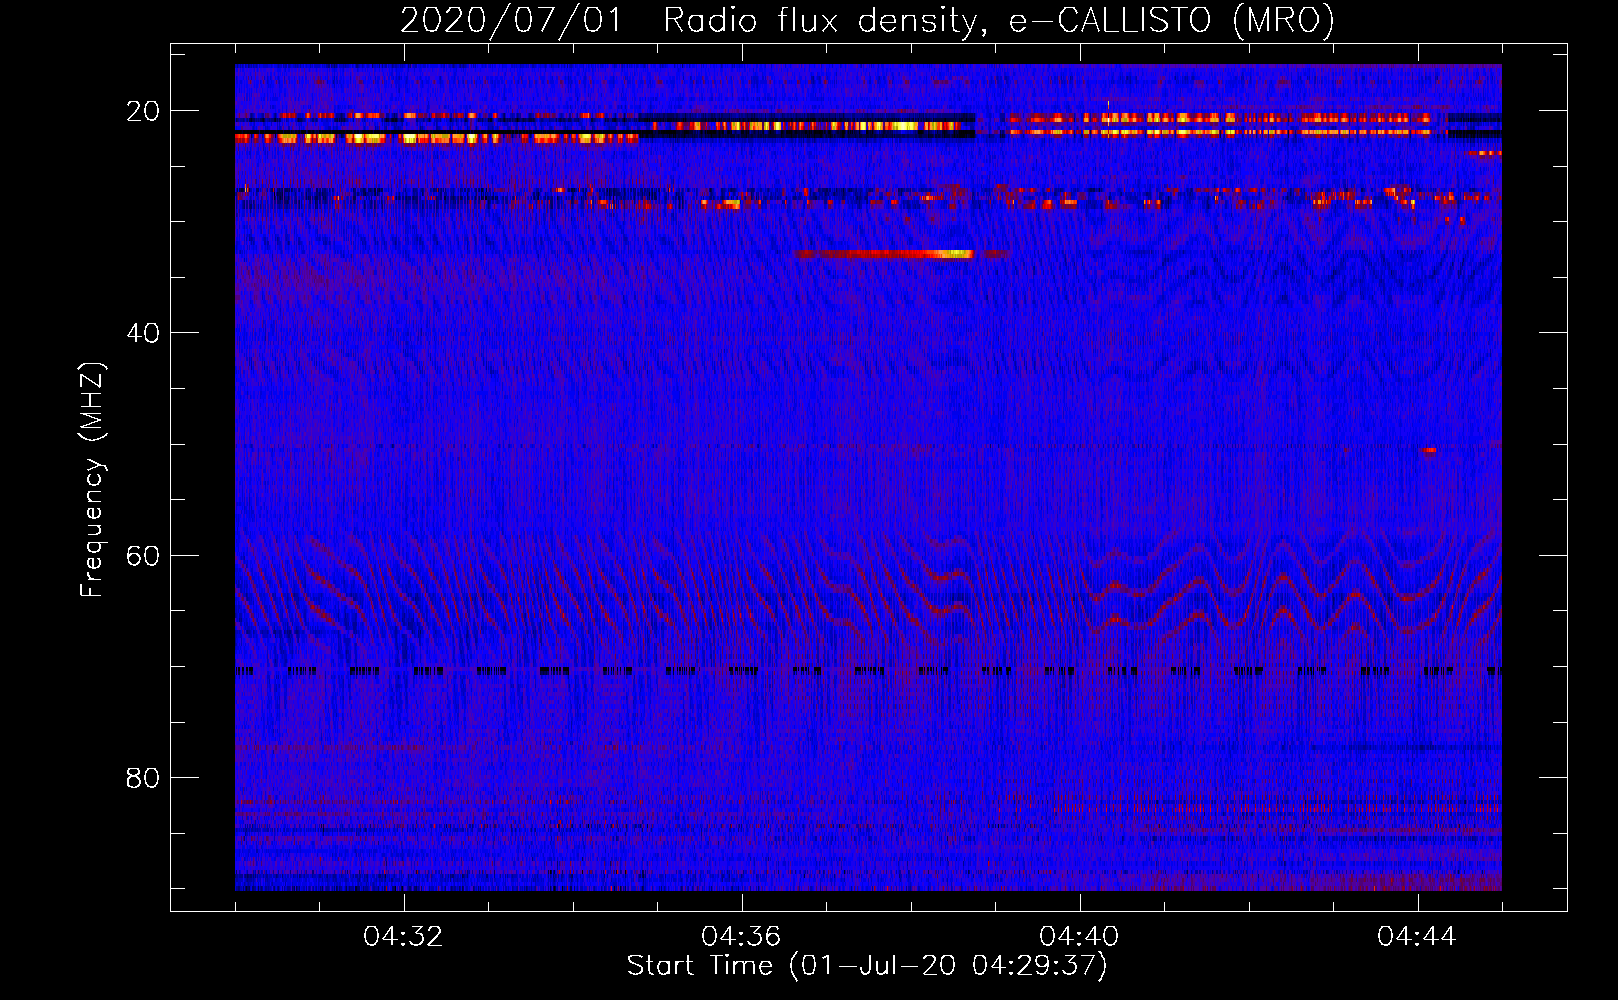Click the '20' frequency tick label

tap(143, 111)
